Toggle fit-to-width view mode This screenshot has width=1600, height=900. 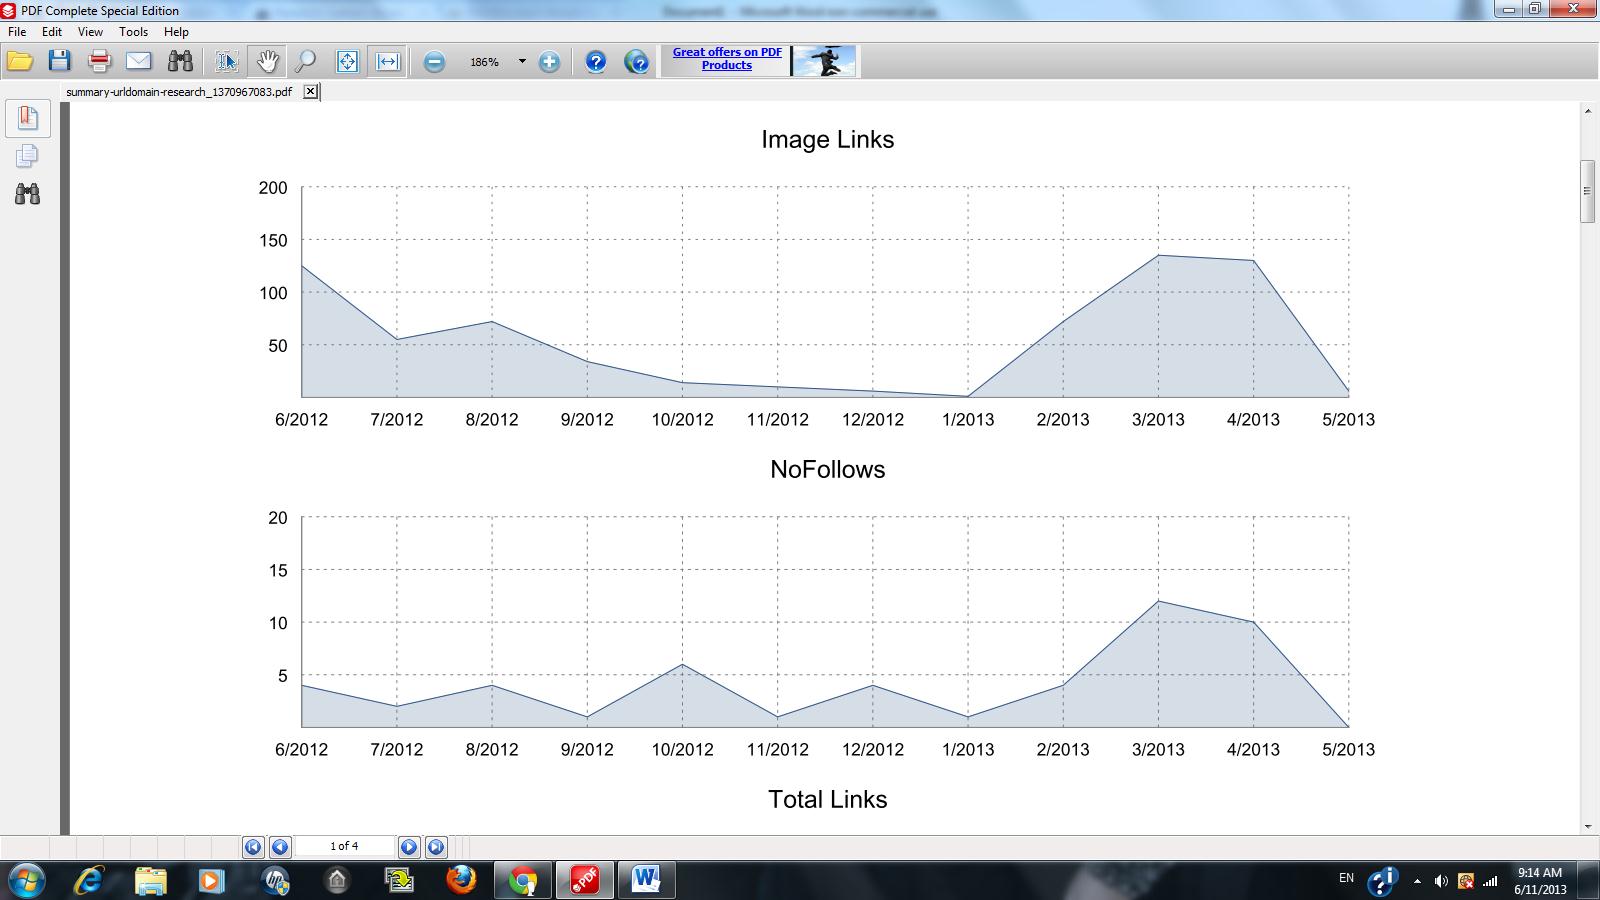(385, 61)
